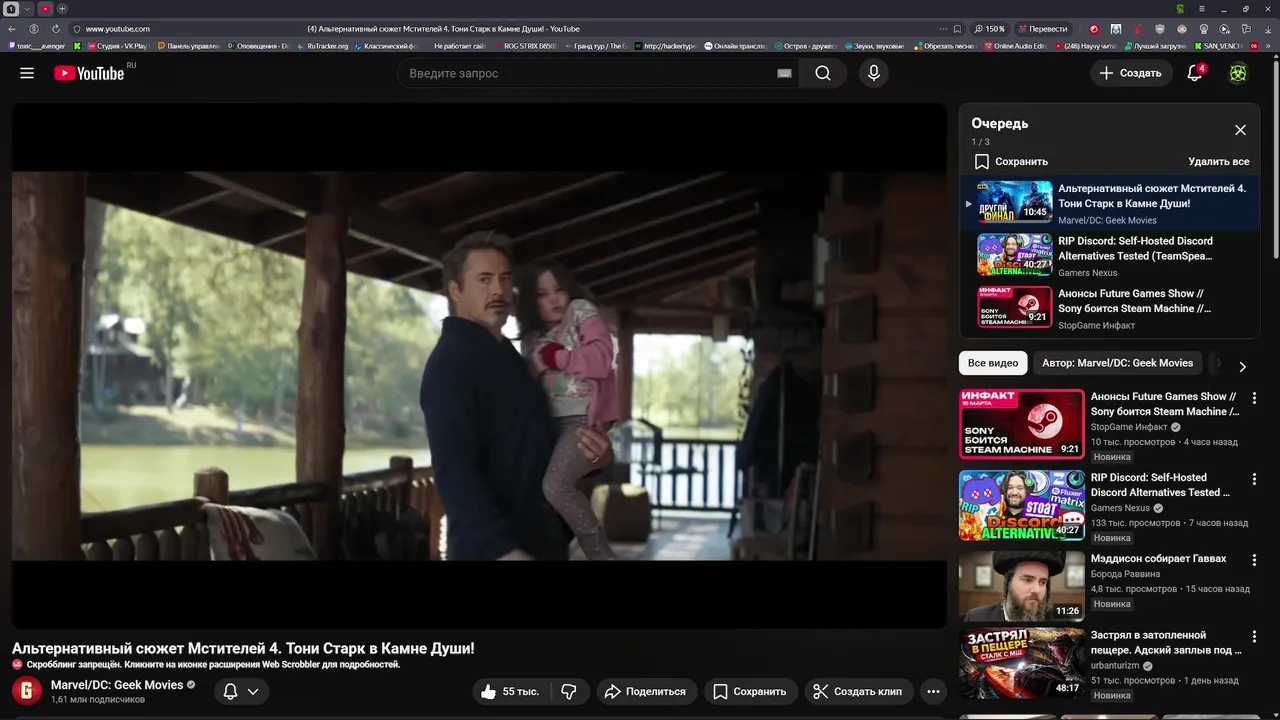The height and width of the screenshot is (720, 1280).
Task: Play queue item RIP Discord: Self-Hosted Discord
Action: click(1110, 255)
